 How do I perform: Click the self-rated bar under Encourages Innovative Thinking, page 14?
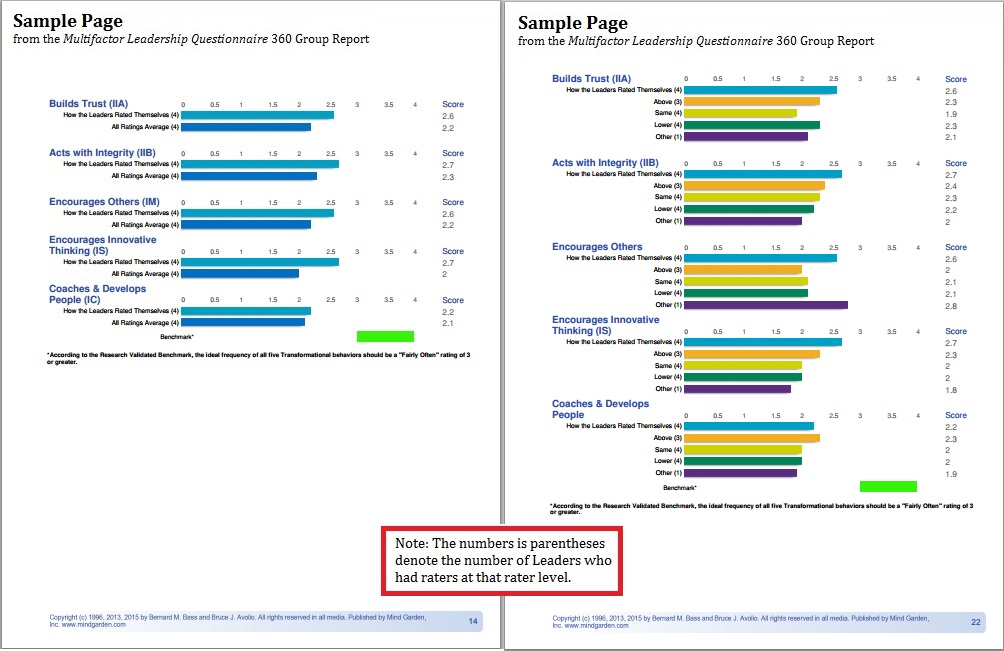pos(260,262)
